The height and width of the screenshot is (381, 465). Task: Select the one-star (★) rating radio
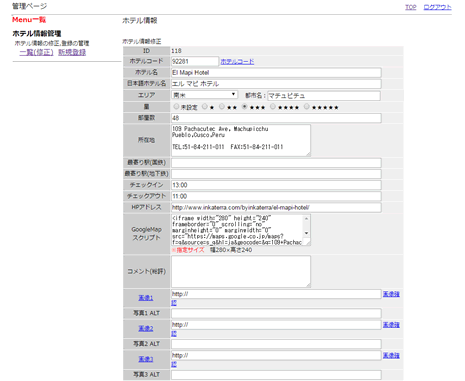[205, 107]
